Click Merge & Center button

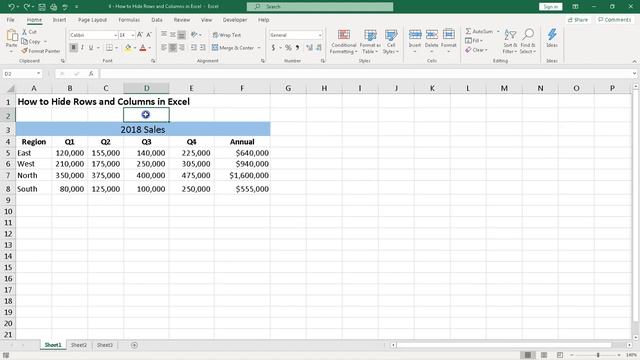coord(233,48)
